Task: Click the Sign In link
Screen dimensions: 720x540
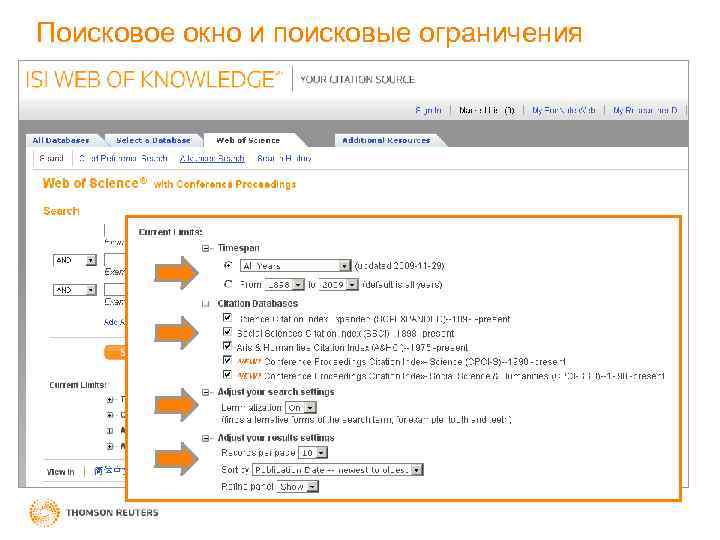Action: [x=428, y=110]
